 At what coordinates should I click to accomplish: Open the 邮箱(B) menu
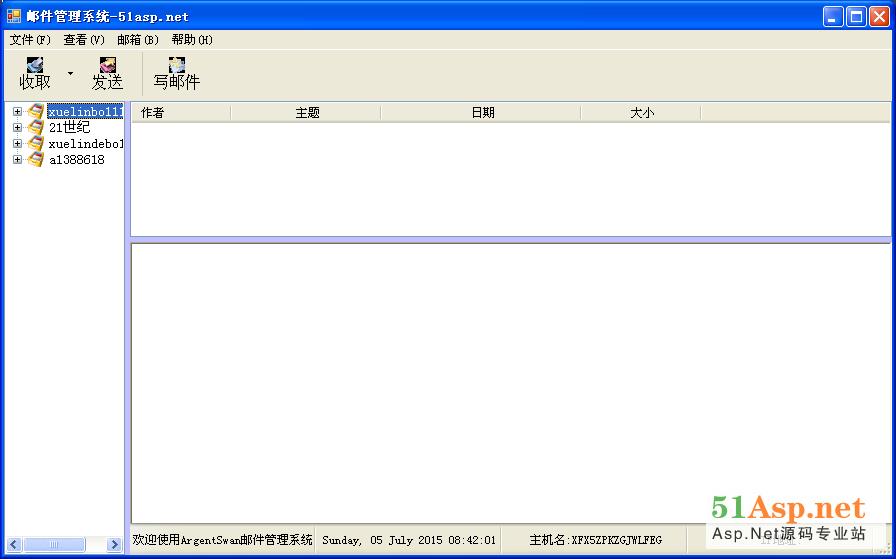pos(137,40)
